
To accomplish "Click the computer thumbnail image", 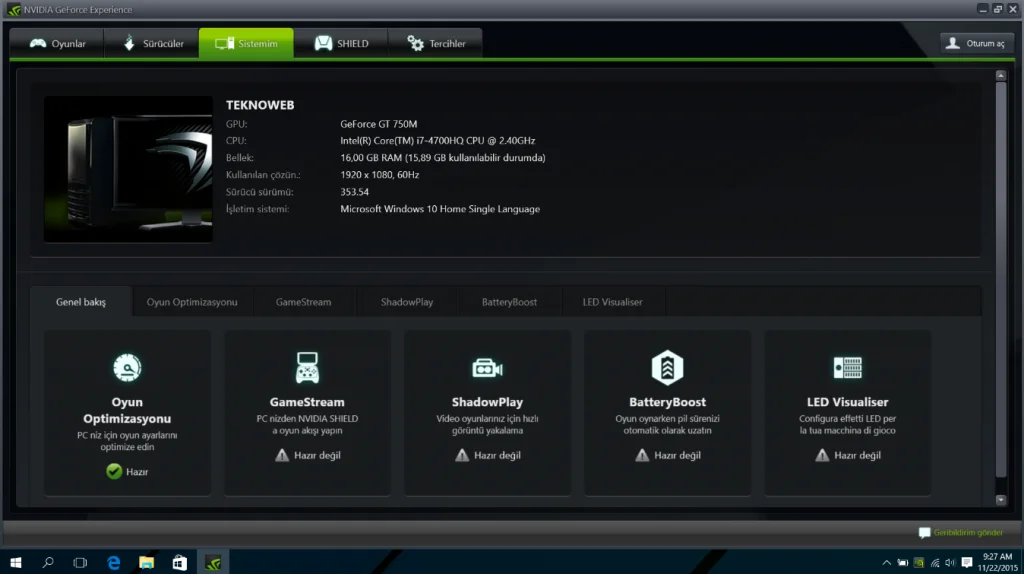I will [x=128, y=169].
